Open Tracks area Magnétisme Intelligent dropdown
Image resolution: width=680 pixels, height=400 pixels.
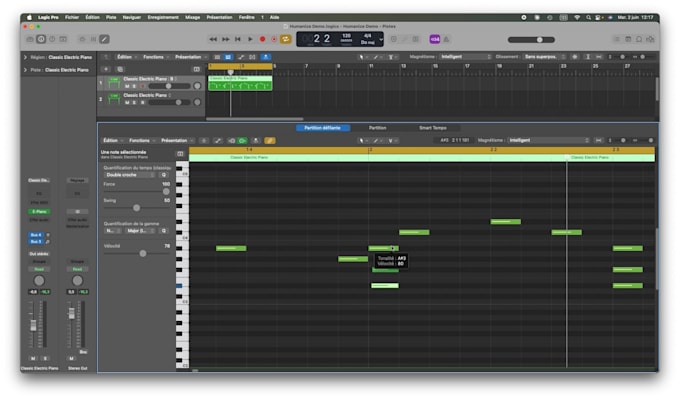tap(466, 57)
